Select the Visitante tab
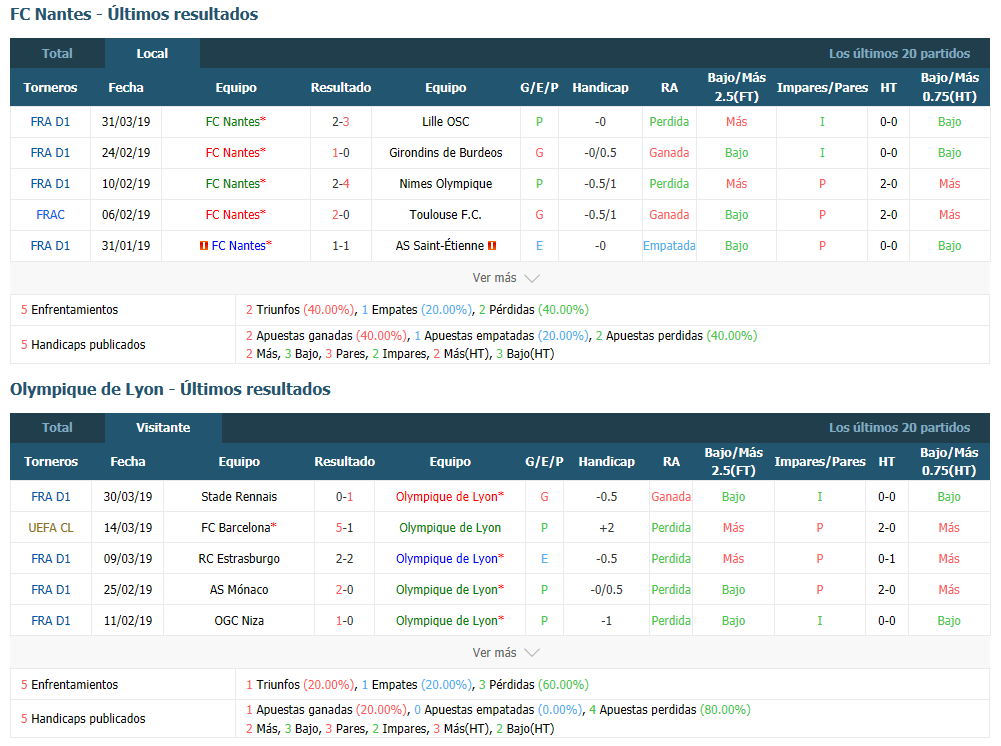This screenshot has width=1001, height=746. pos(163,428)
